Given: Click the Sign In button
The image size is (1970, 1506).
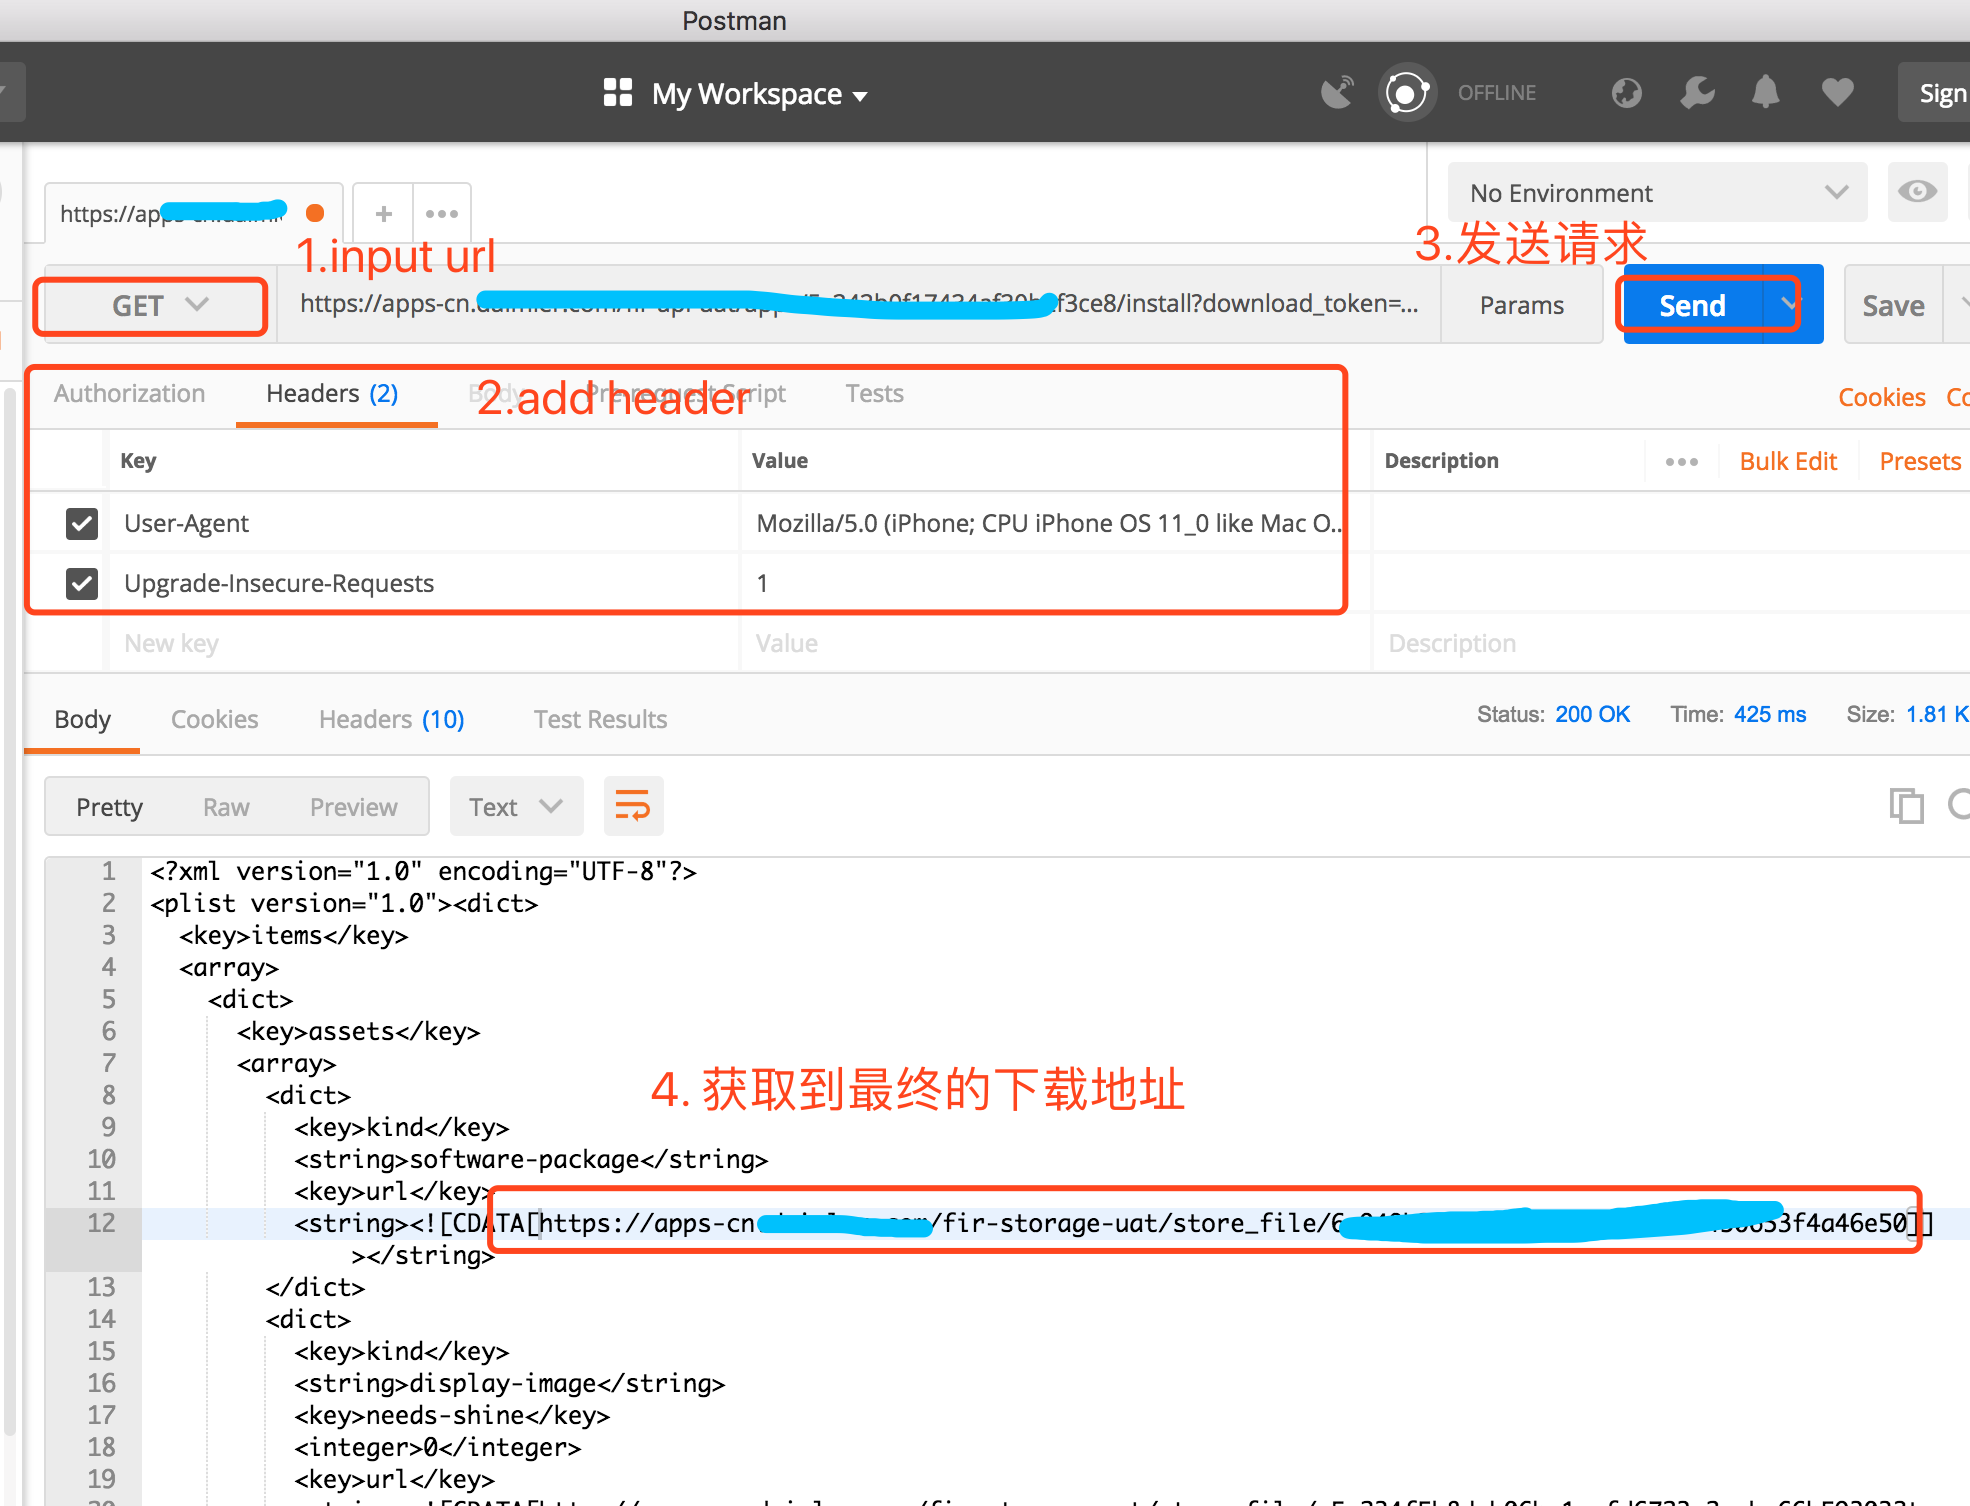Looking at the screenshot, I should pos(1935,93).
